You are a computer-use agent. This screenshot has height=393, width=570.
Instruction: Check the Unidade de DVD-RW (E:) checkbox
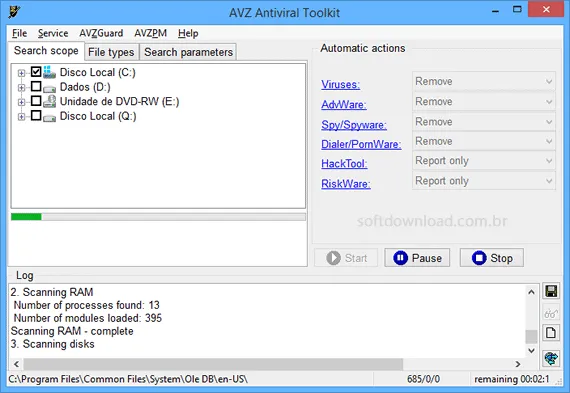click(36, 101)
